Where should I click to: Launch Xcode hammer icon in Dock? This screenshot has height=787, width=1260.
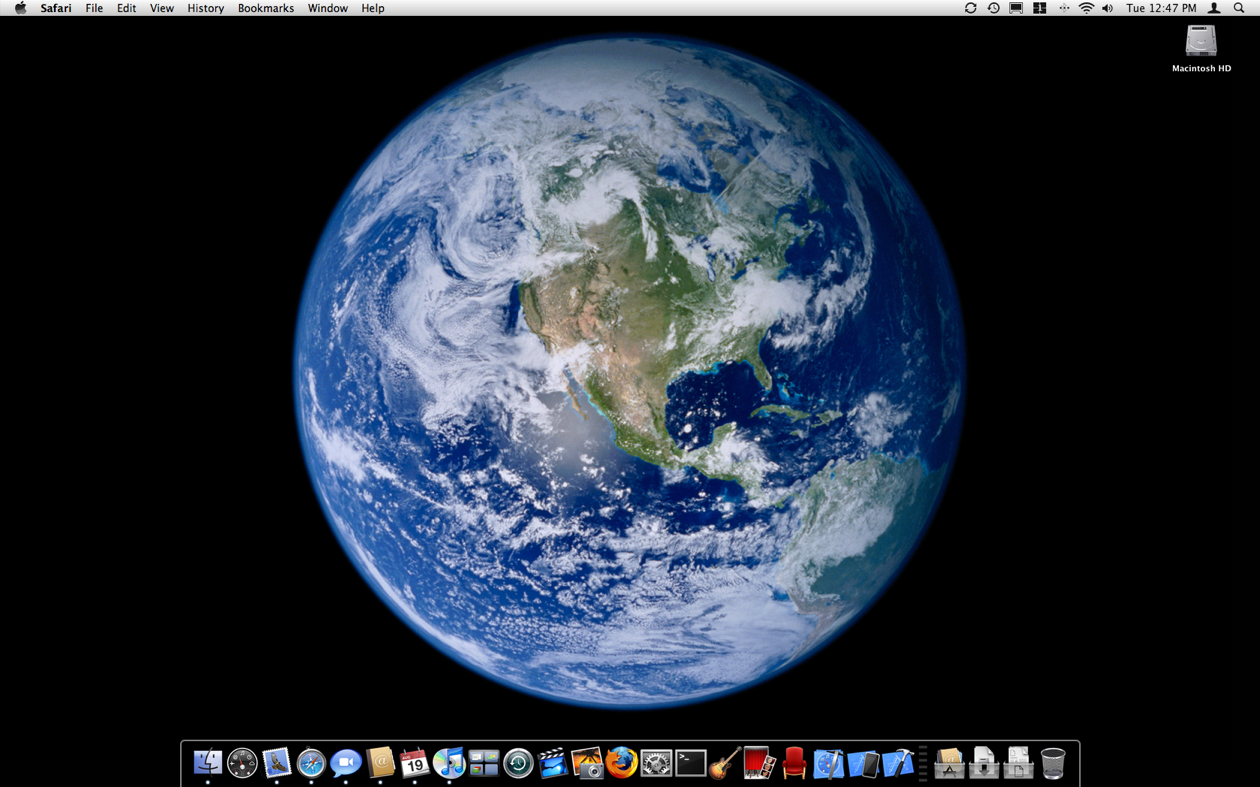(x=898, y=763)
